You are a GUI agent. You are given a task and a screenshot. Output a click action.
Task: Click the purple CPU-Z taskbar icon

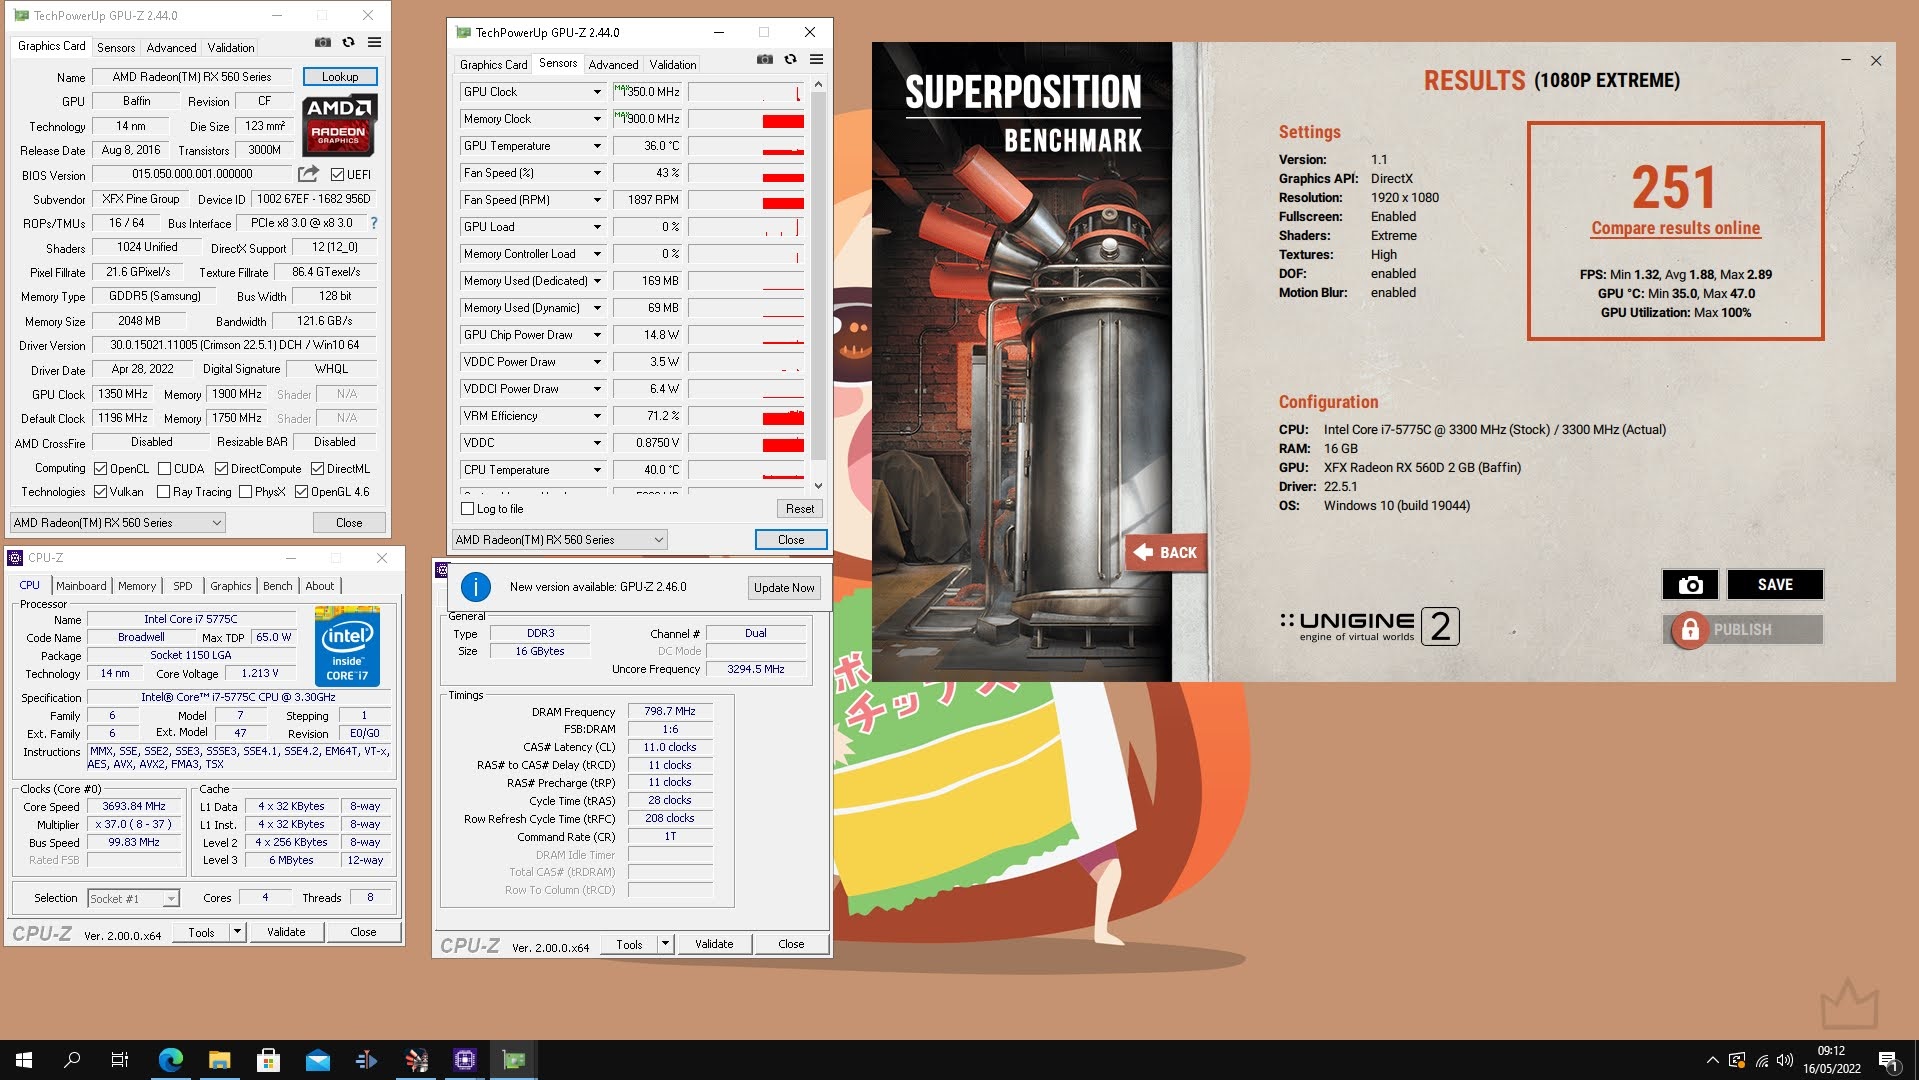pyautogui.click(x=465, y=1060)
